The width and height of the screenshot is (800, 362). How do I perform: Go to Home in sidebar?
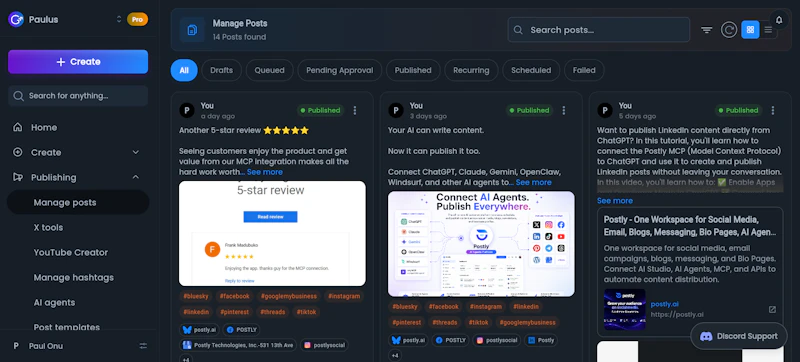pos(44,127)
